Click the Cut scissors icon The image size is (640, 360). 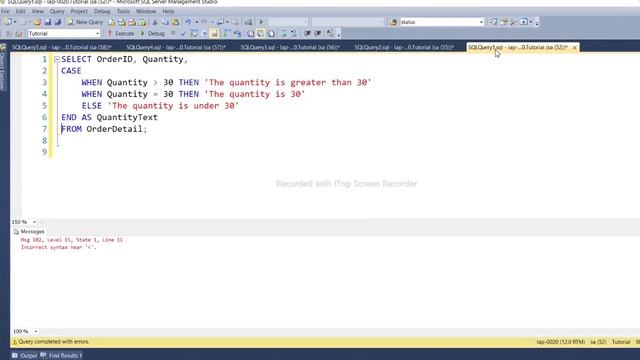(155, 22)
